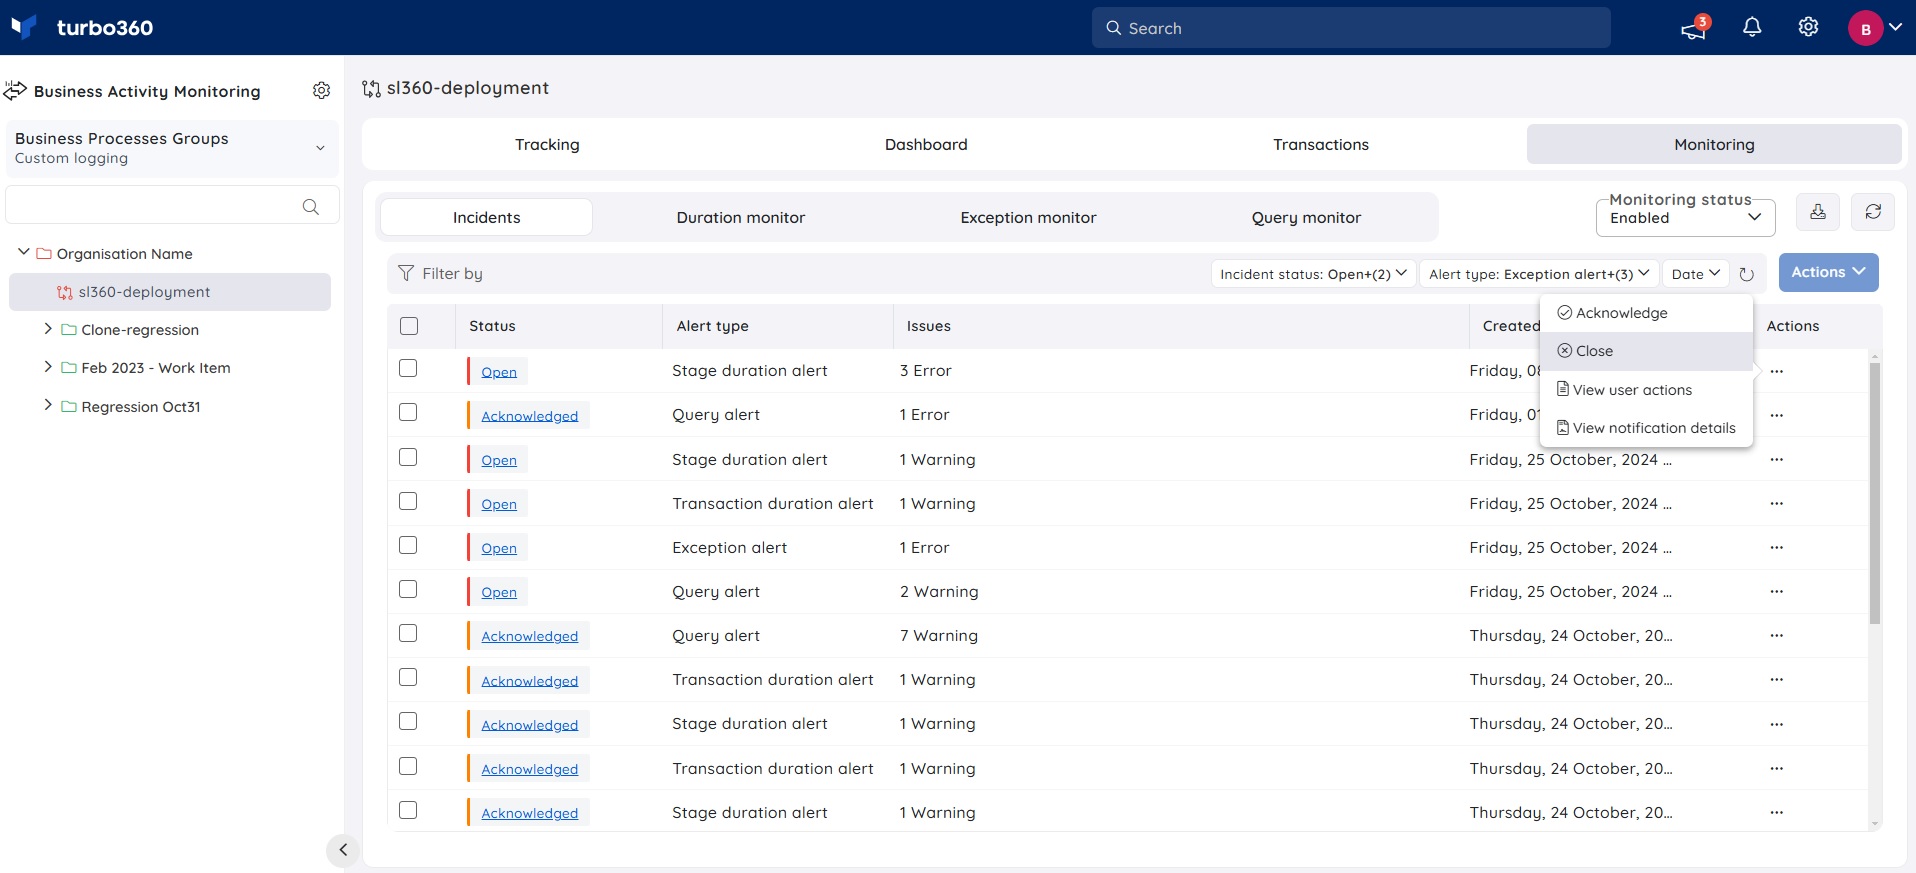Click the top Search field
Viewport: 1916px width, 873px height.
click(1351, 28)
